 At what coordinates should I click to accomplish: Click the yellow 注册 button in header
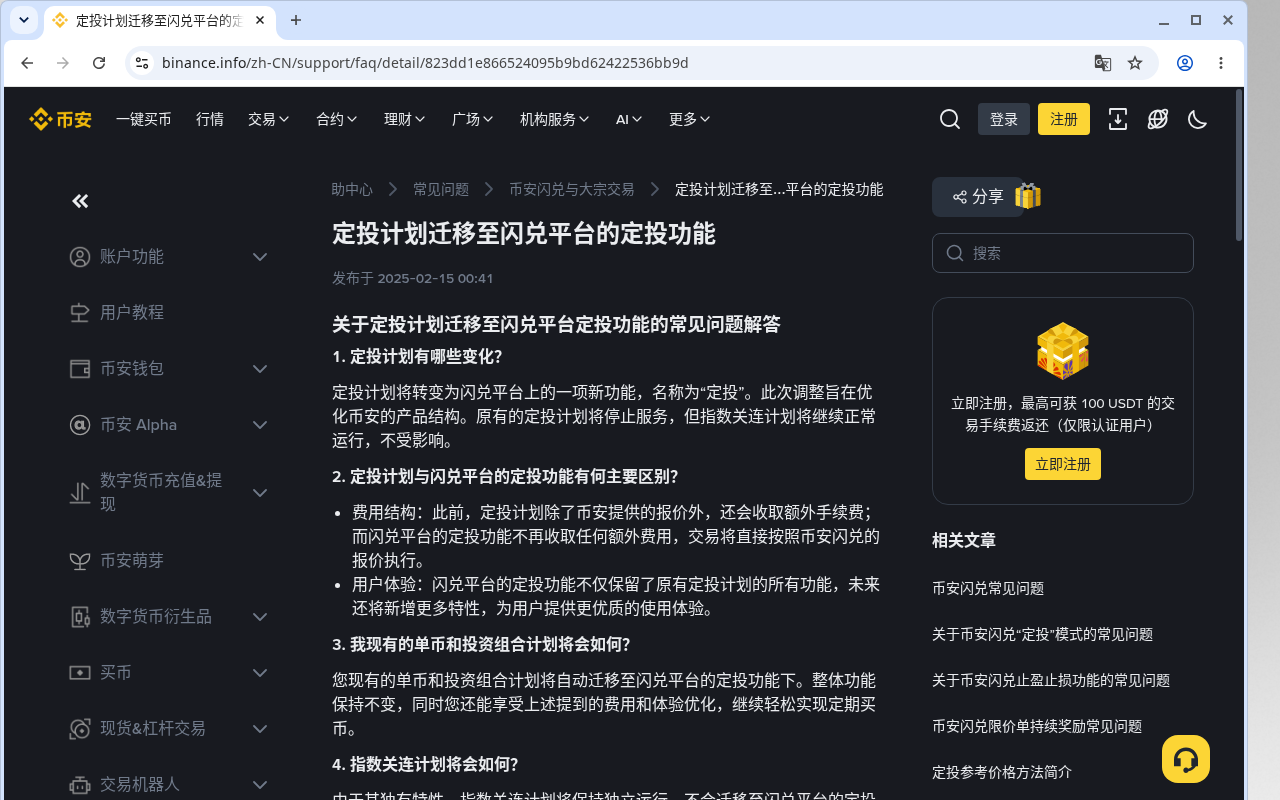[1064, 119]
